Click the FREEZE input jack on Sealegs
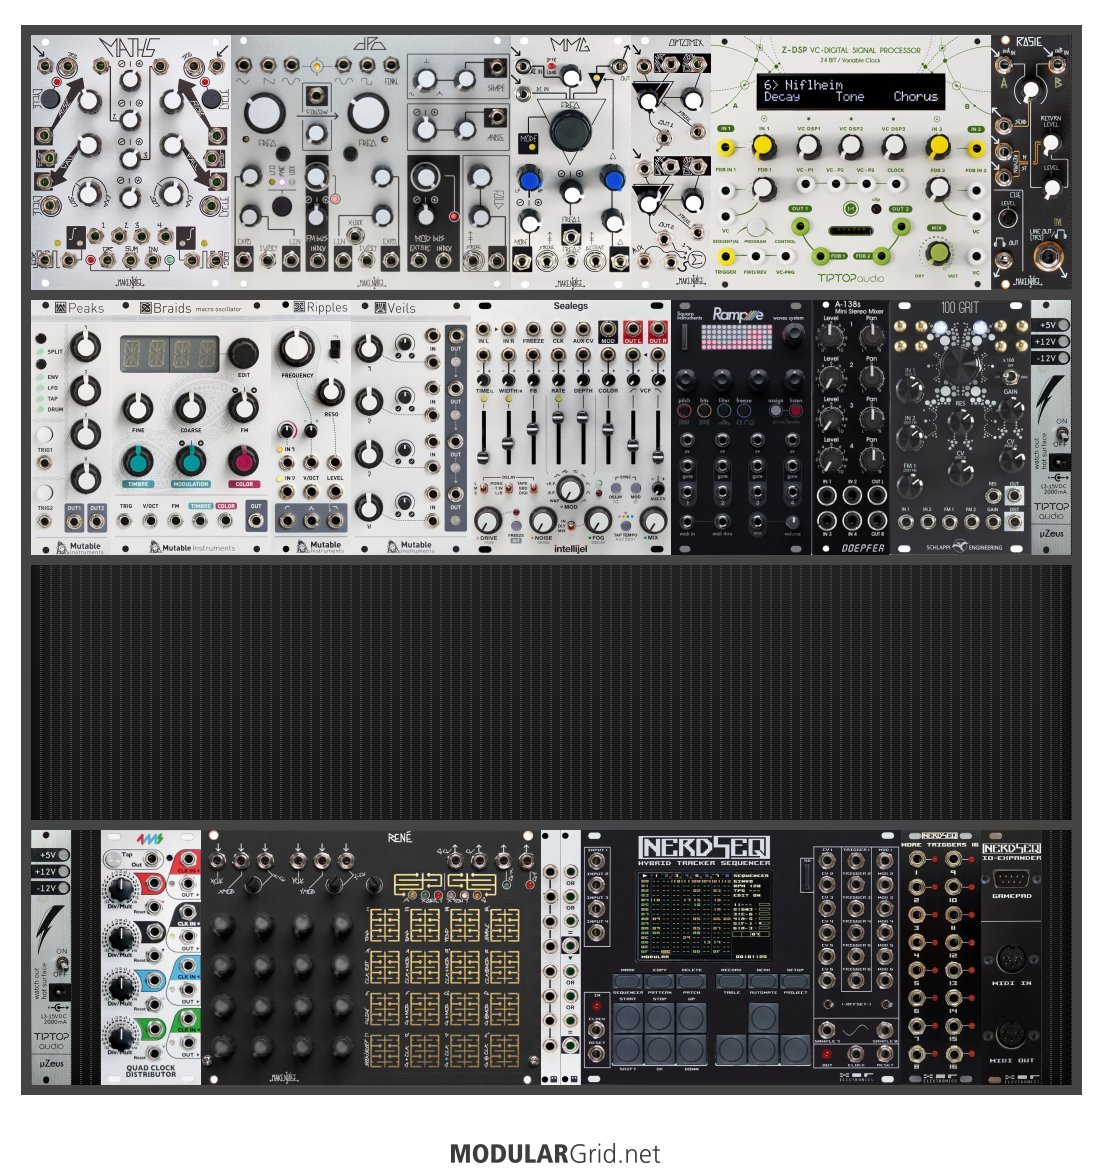 click(x=533, y=329)
